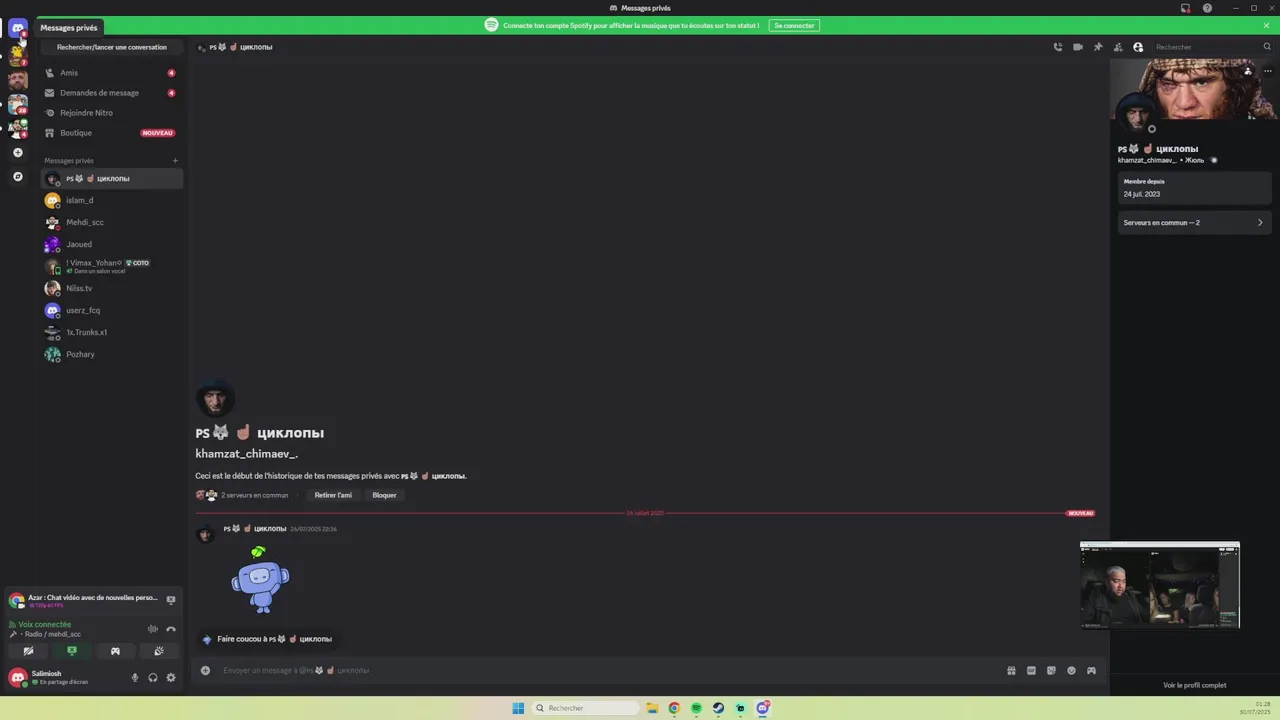Open the stream preview thumbnail
This screenshot has height=720, width=1280.
[1160, 585]
